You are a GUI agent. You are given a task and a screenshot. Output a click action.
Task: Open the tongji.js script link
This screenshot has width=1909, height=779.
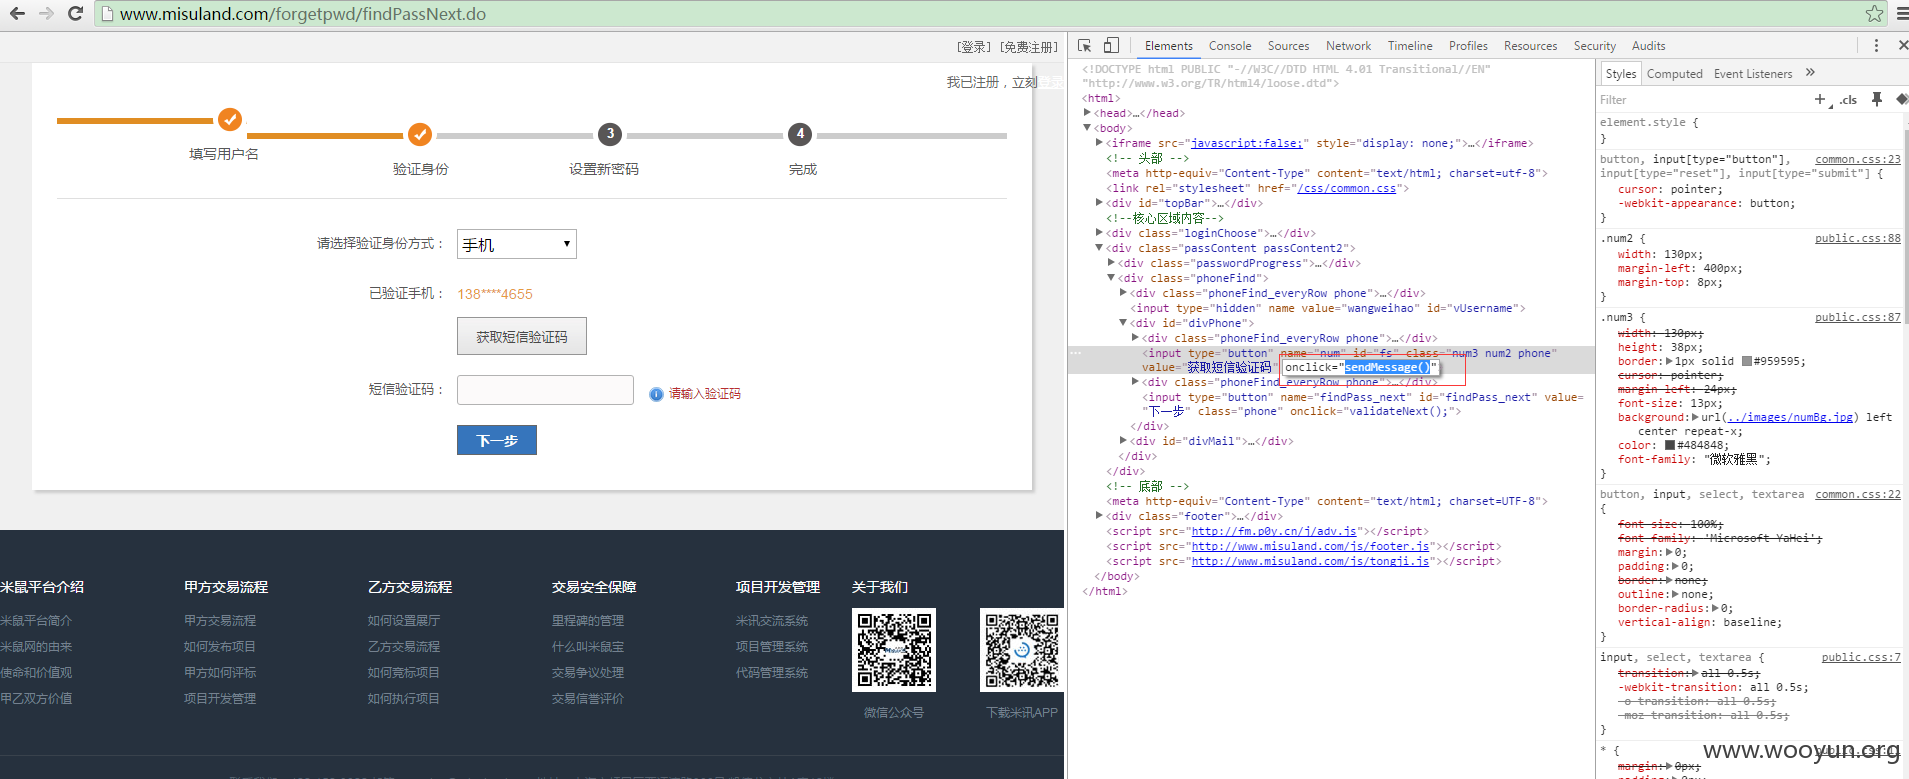(x=1310, y=561)
